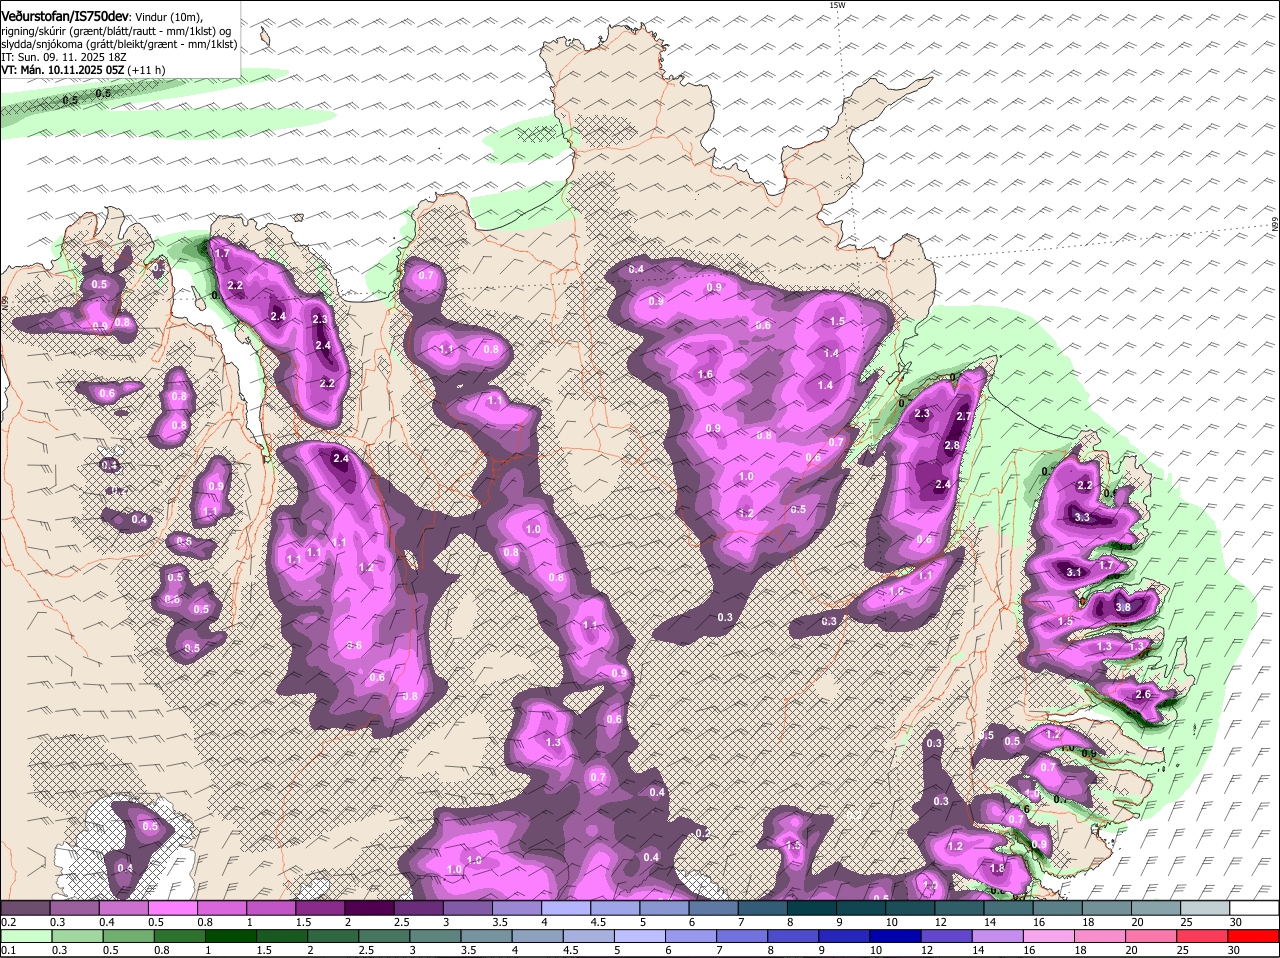Click the 2.6 precipitation value on the map
Viewport: 1280px width, 958px height.
click(1144, 694)
